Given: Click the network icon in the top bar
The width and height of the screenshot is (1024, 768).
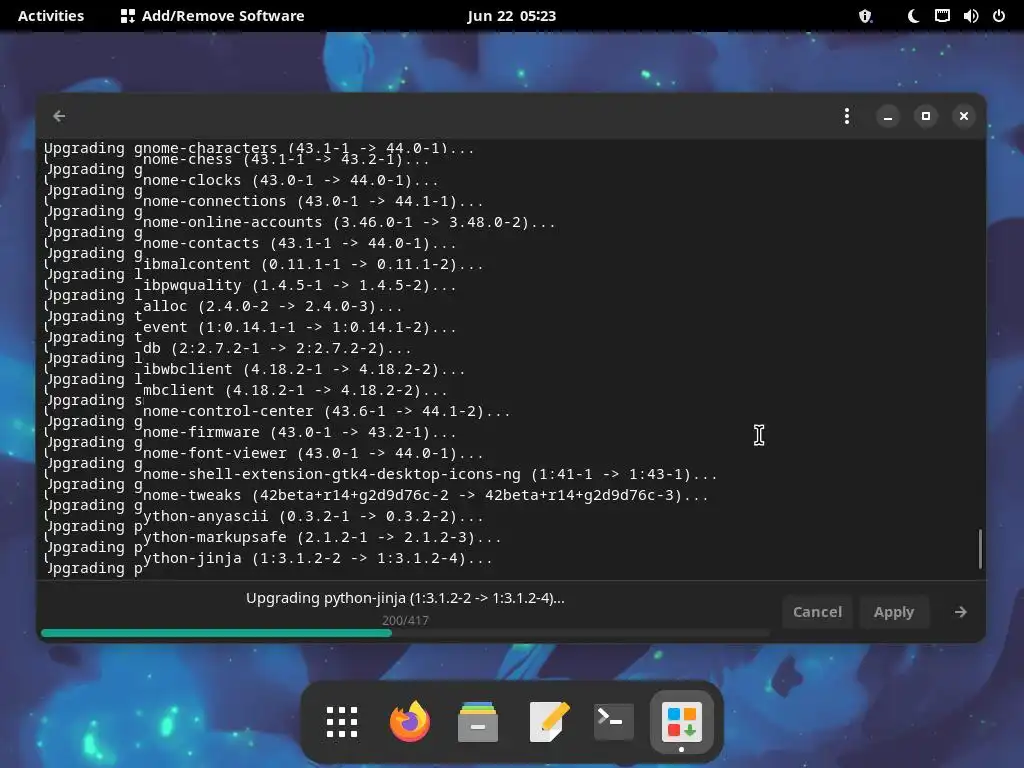Looking at the screenshot, I should [x=942, y=16].
